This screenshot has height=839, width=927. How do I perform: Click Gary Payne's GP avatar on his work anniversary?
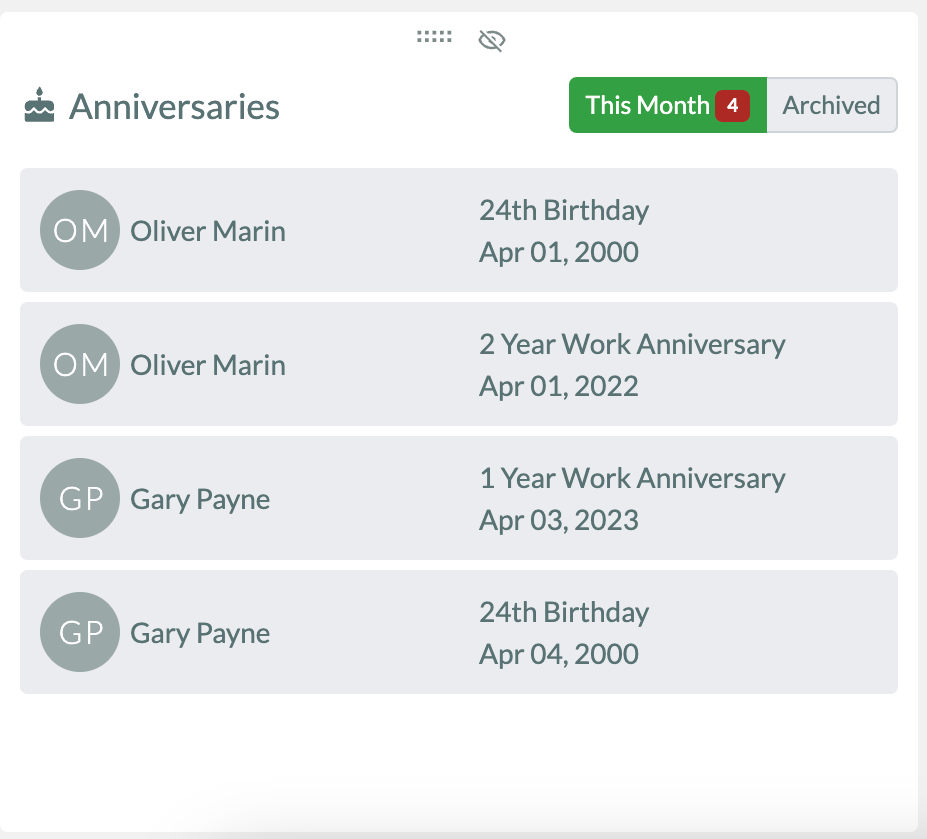click(80, 498)
